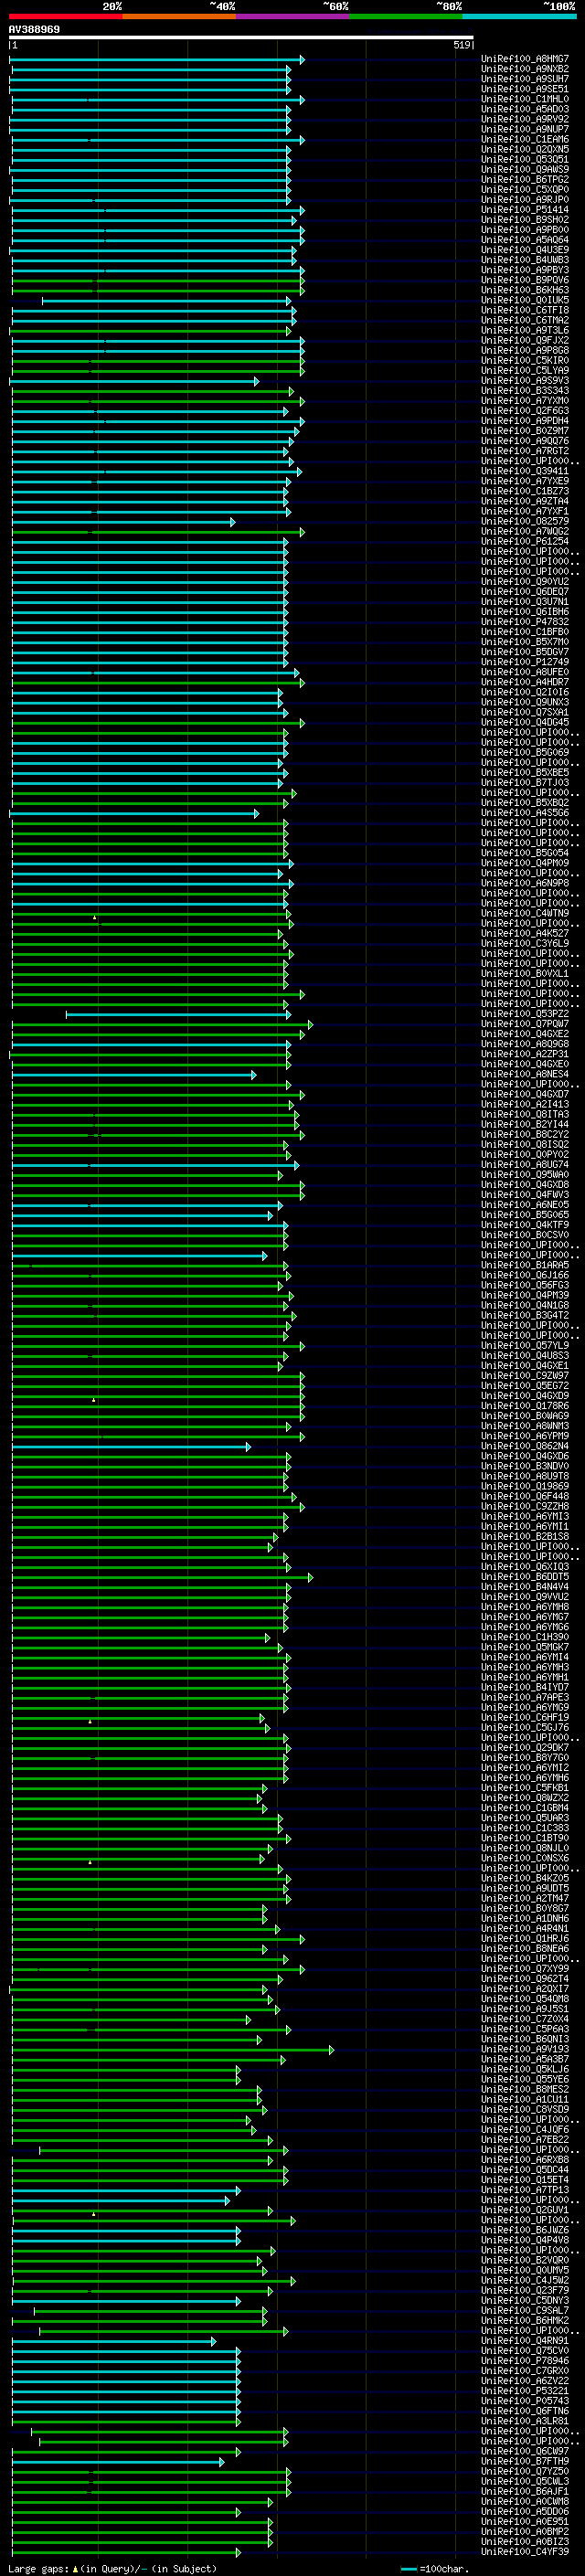Select label UniRef100_Q7SXA1
The height and width of the screenshot is (2576, 585).
tap(524, 712)
